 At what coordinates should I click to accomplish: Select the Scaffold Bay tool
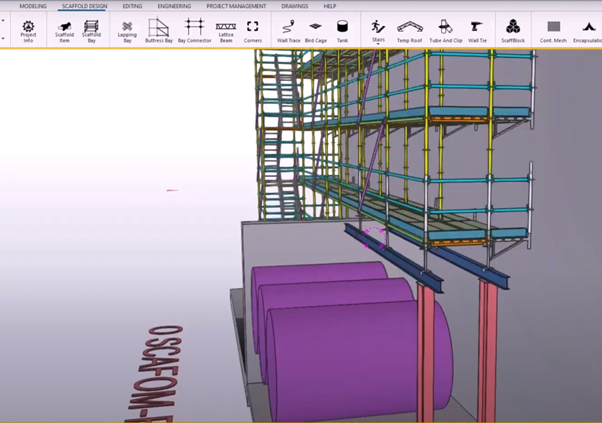[91, 31]
